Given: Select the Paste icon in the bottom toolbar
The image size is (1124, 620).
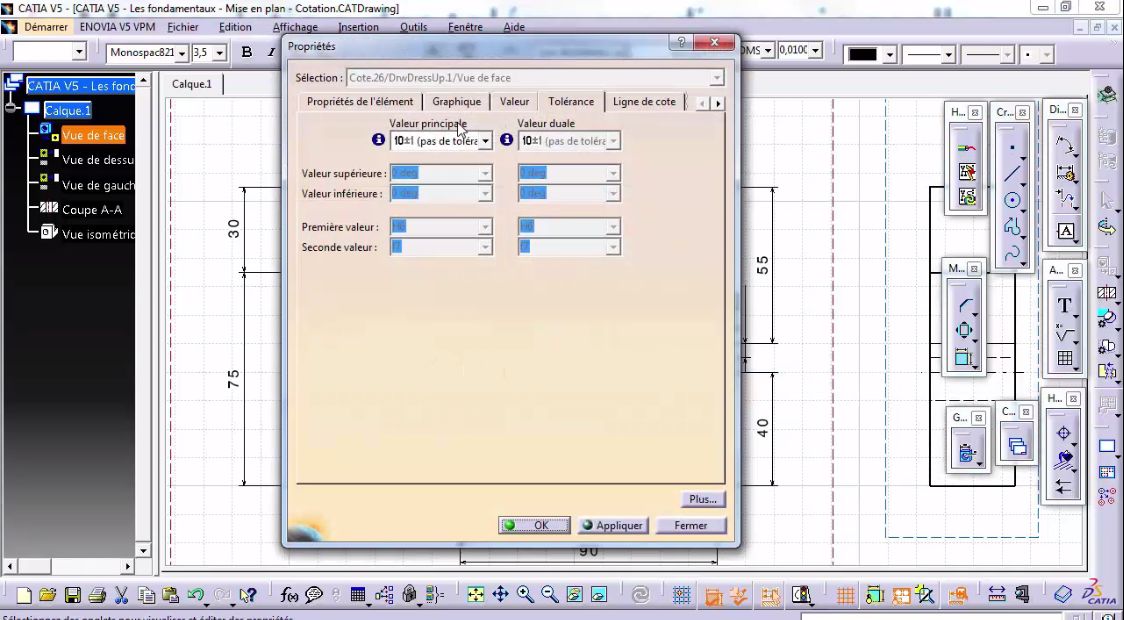Looking at the screenshot, I should tap(168, 594).
